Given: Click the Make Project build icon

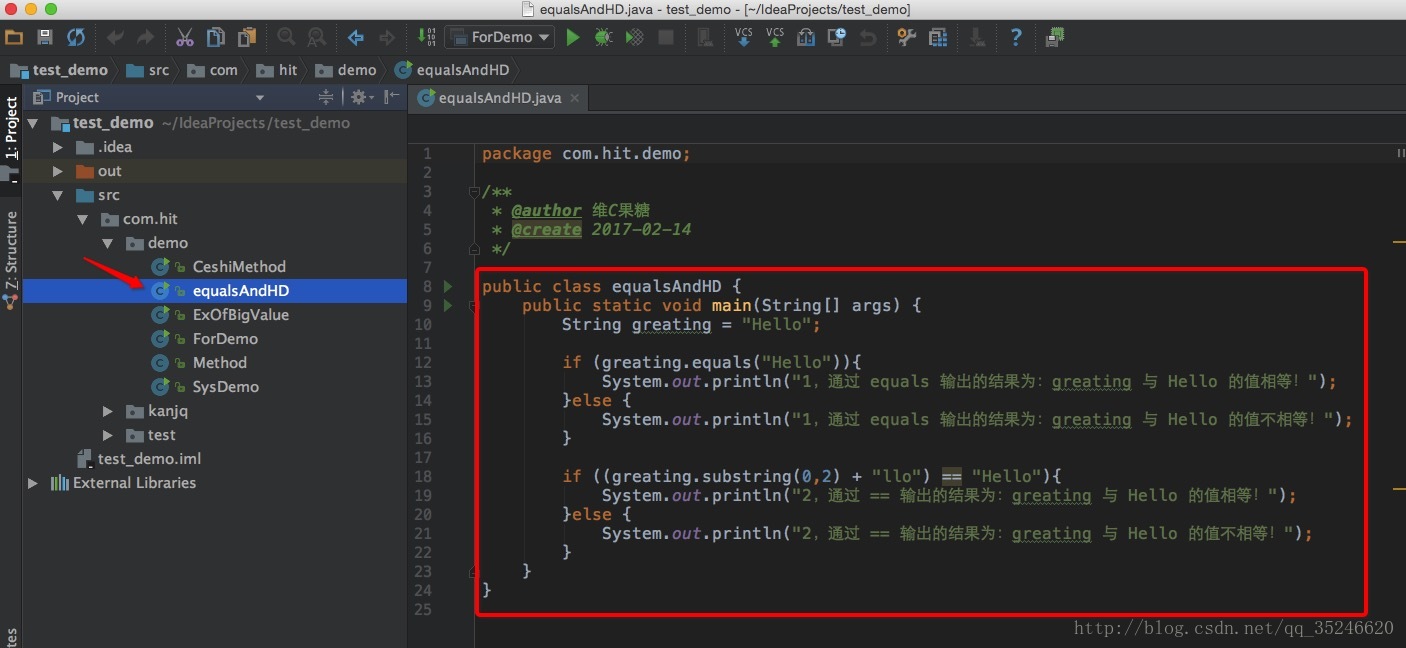Looking at the screenshot, I should [x=426, y=37].
